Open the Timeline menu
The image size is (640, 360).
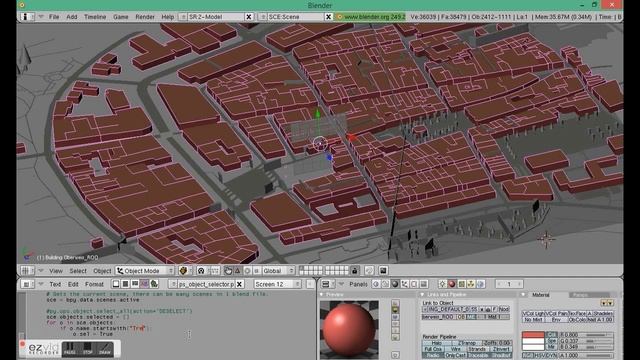coord(95,17)
